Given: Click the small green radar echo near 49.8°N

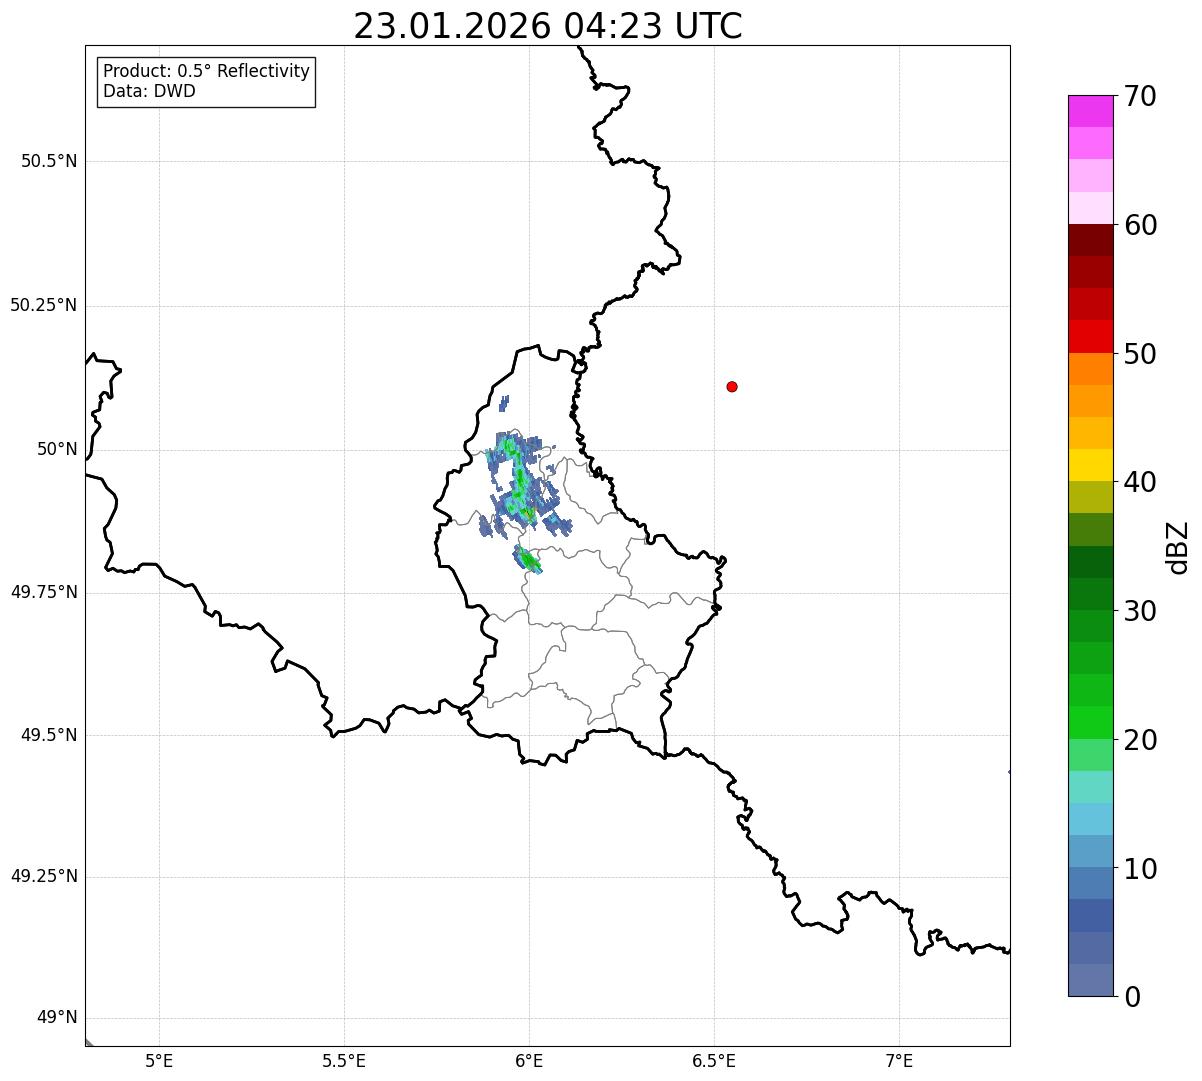Looking at the screenshot, I should click(527, 559).
